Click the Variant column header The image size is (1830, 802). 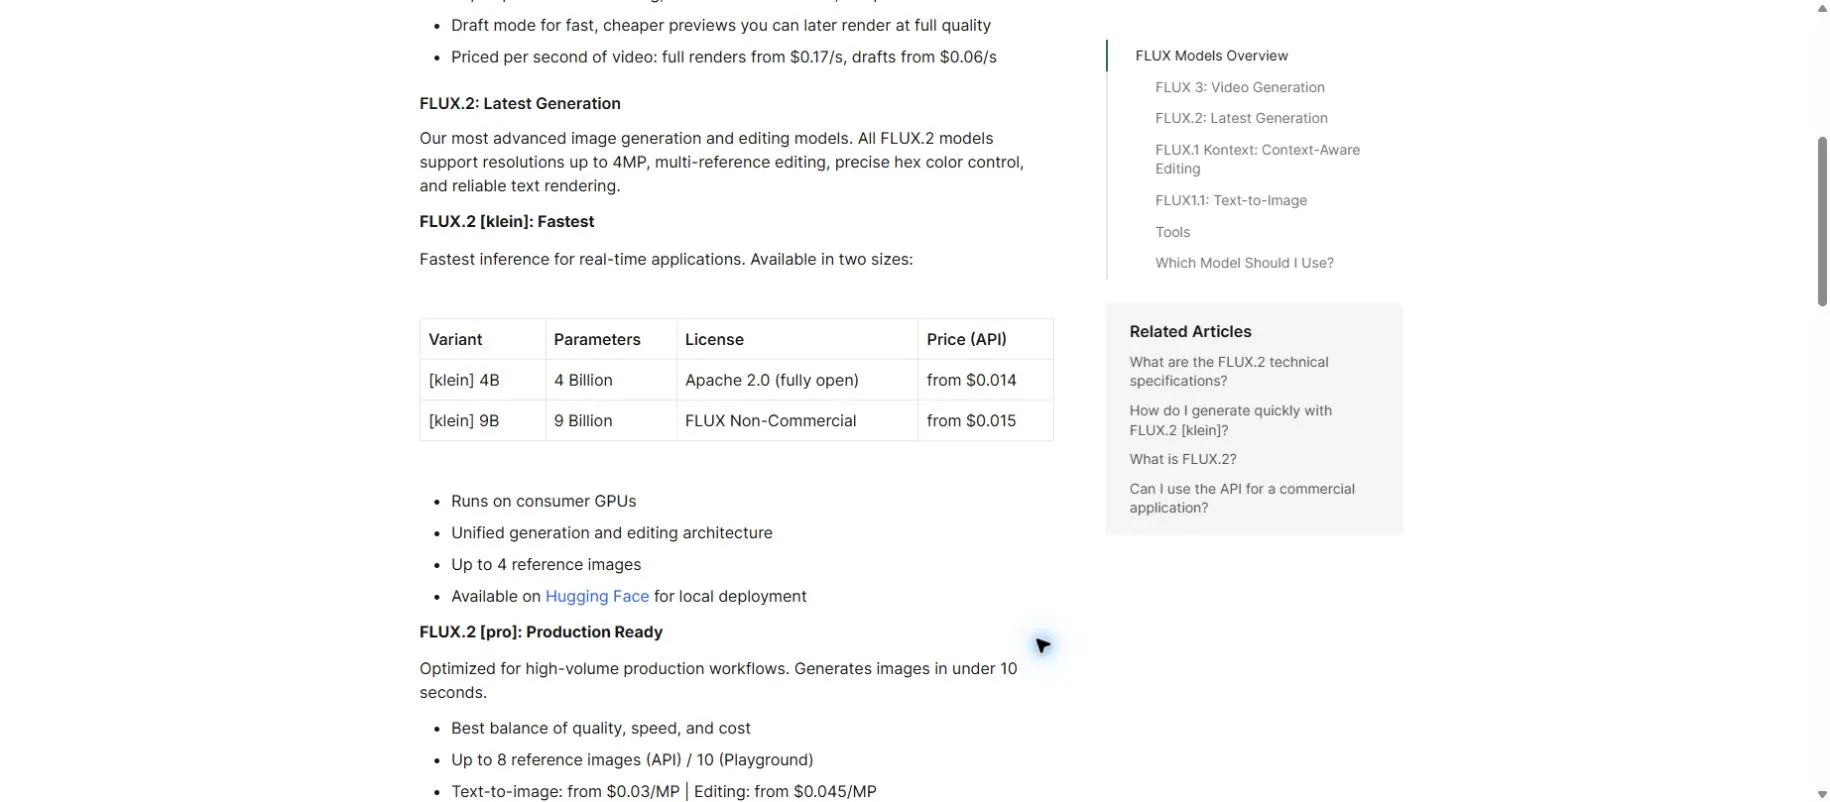click(x=482, y=339)
